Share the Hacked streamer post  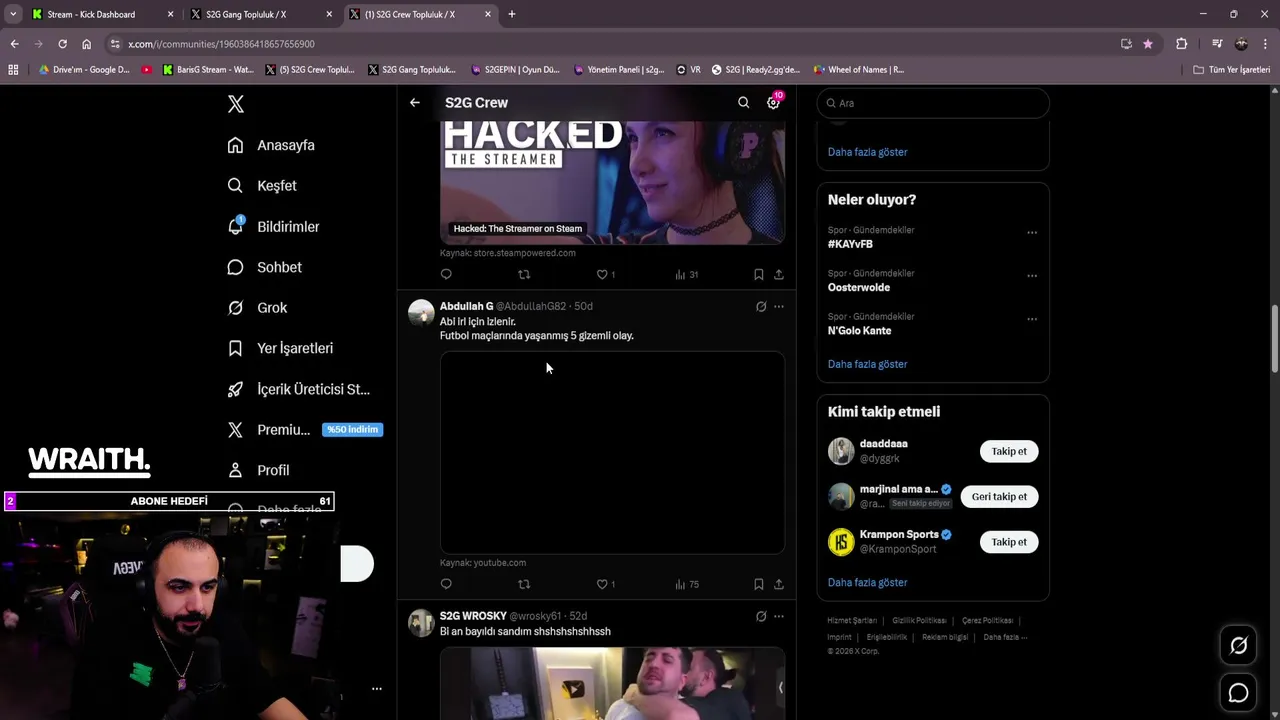779,274
